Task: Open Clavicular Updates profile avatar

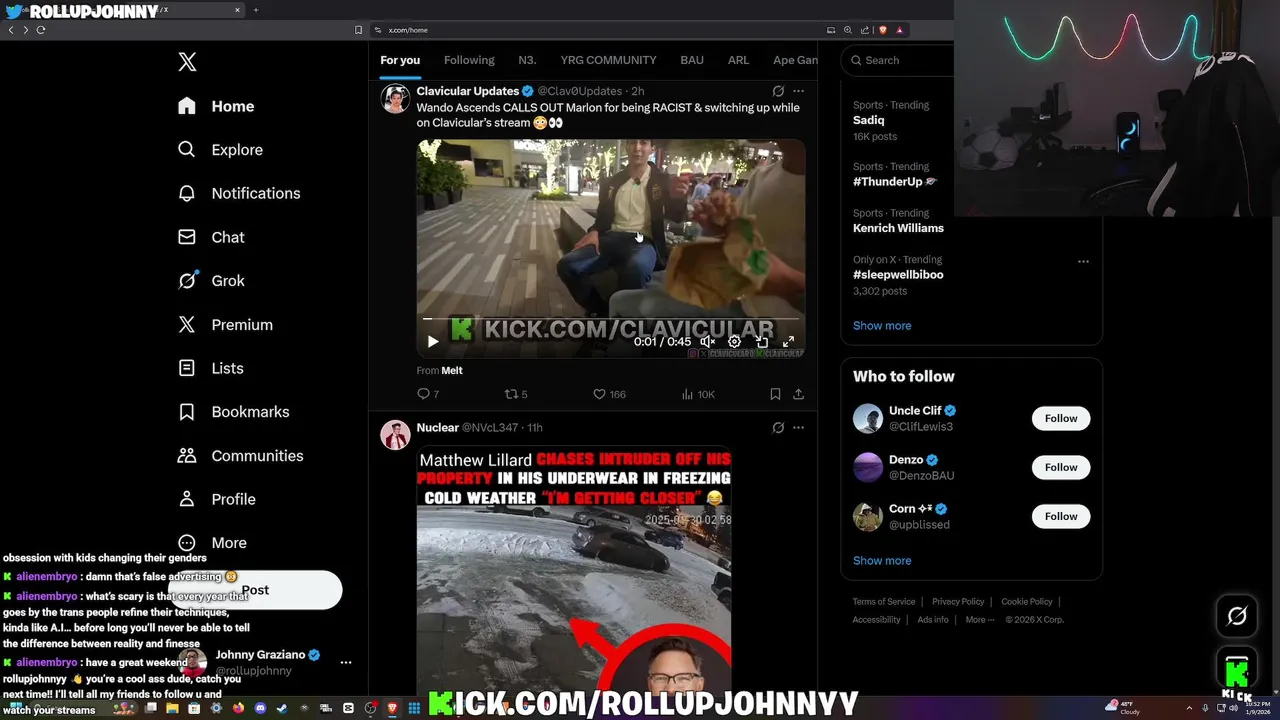Action: tap(395, 98)
